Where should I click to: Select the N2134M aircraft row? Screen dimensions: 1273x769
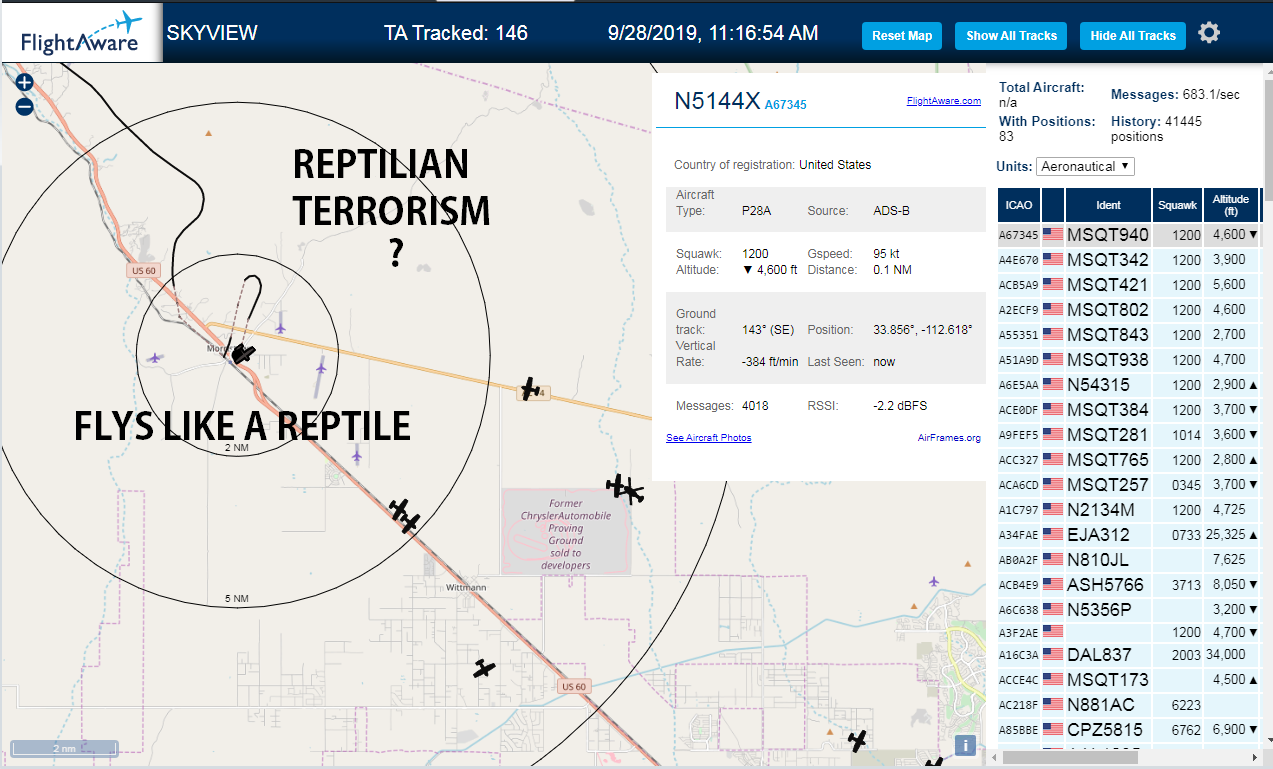pos(1129,510)
